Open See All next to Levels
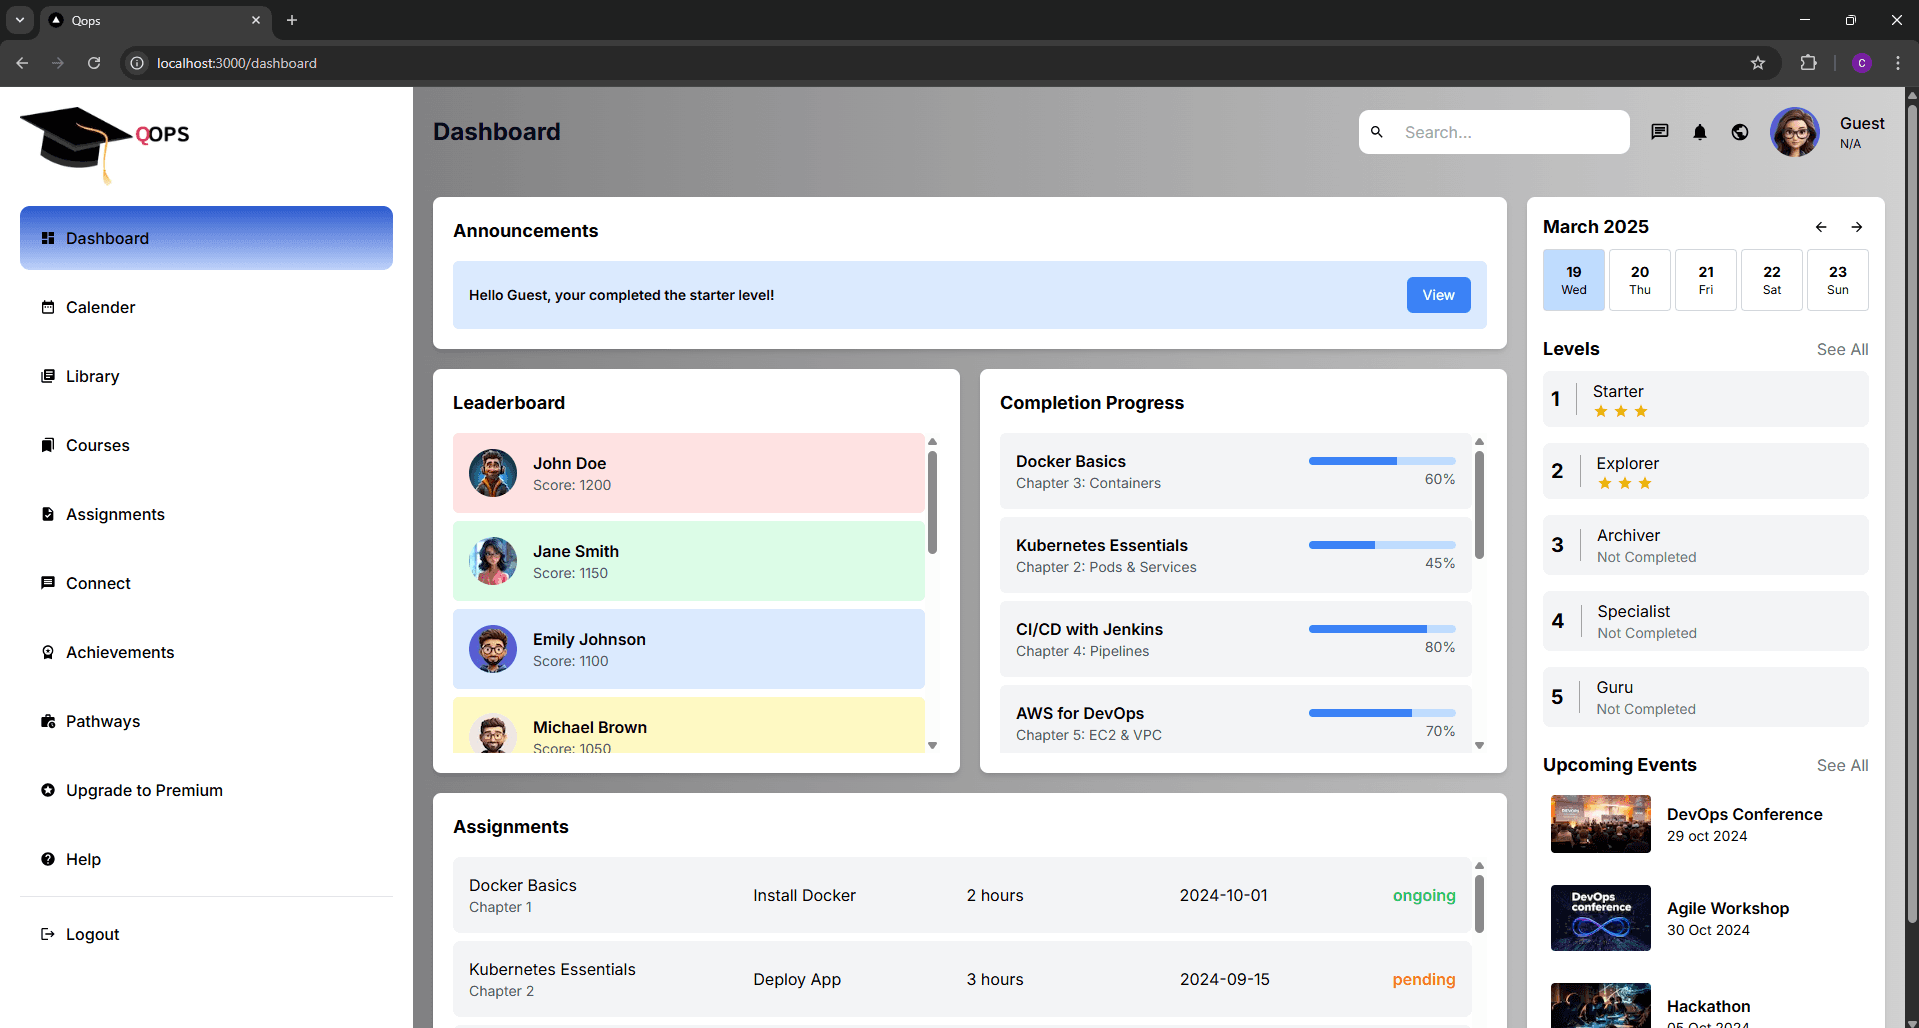Viewport: 1919px width, 1028px height. [1842, 349]
